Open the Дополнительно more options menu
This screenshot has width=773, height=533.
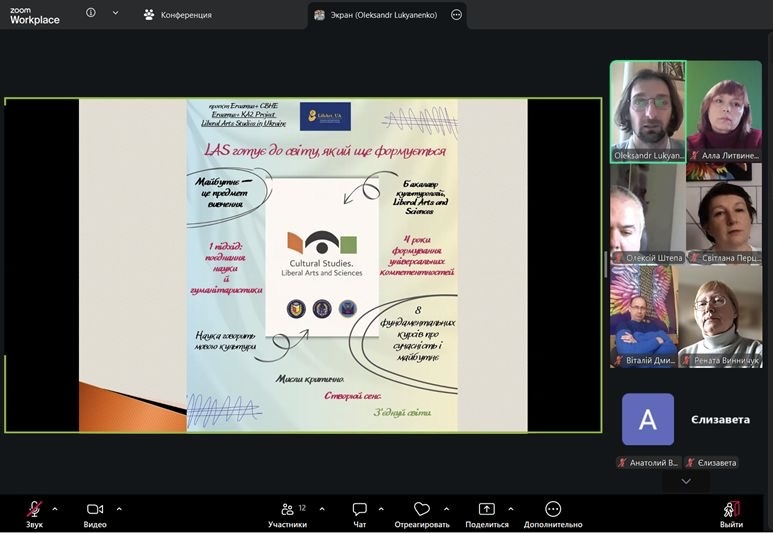(552, 510)
